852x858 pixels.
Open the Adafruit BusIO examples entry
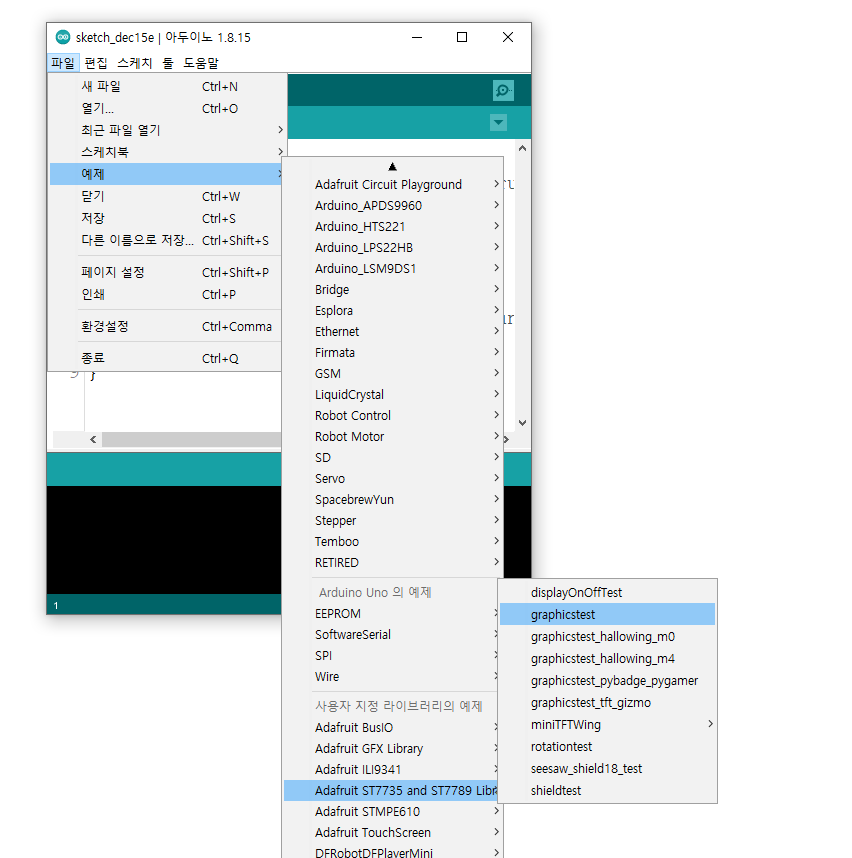coord(391,727)
